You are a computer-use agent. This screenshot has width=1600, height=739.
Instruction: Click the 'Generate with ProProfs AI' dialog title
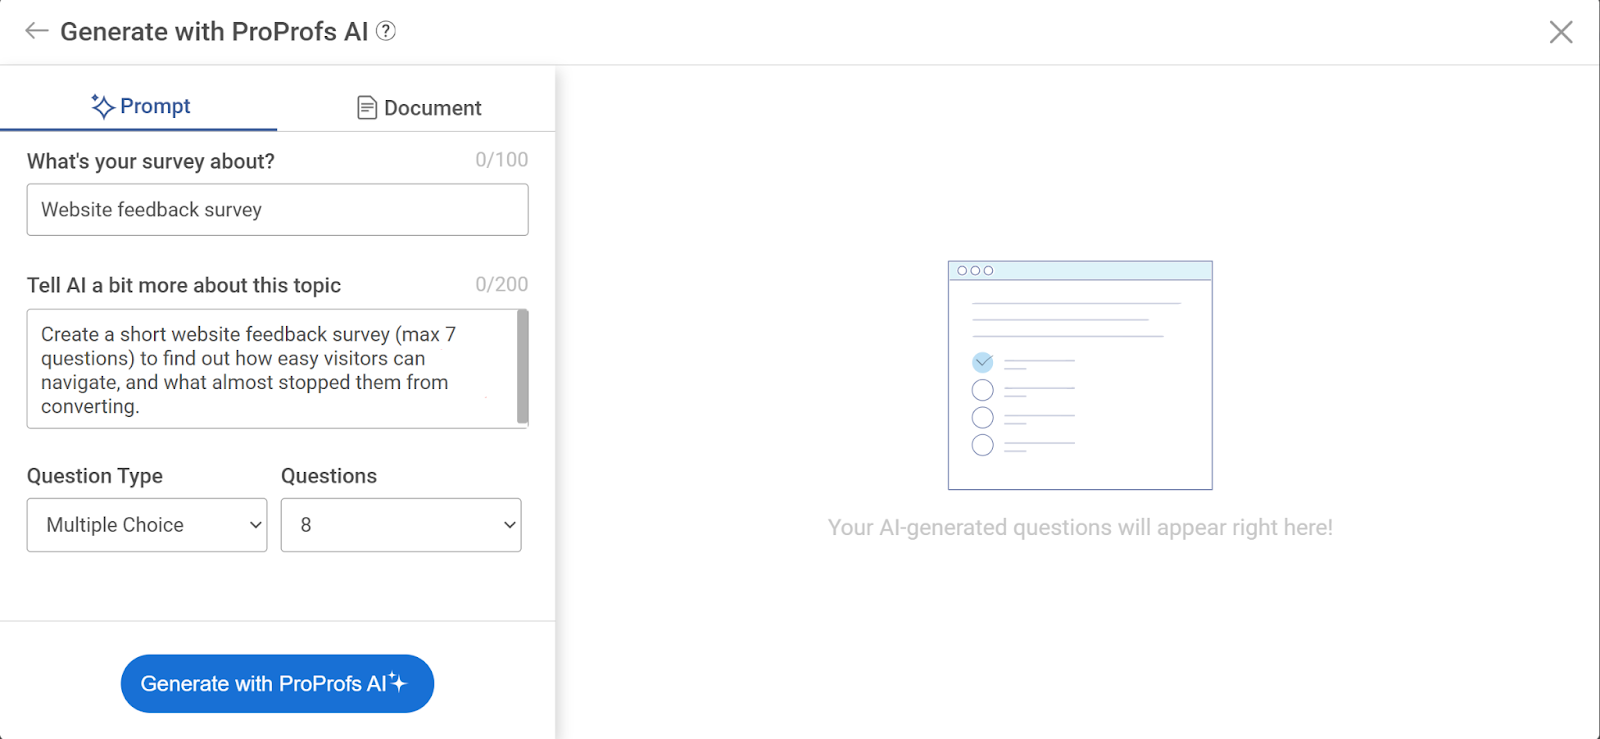214,32
